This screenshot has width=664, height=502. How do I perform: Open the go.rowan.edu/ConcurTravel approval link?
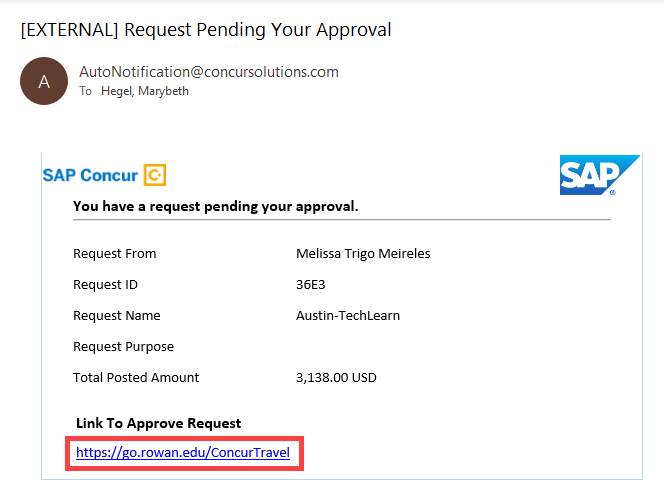183,452
